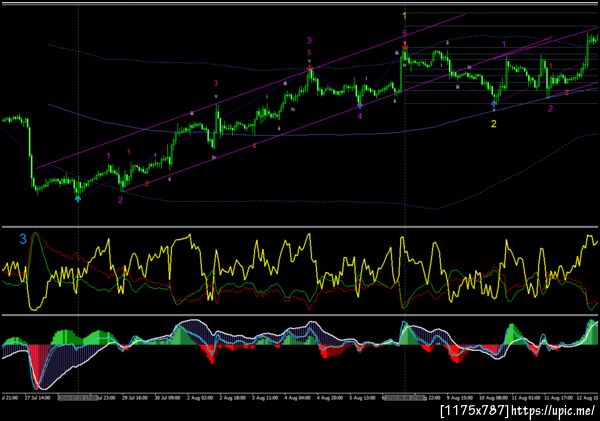This screenshot has width=600, height=421.
Task: Click the 27 Jul 14:00 time label
Action: (x=38, y=398)
